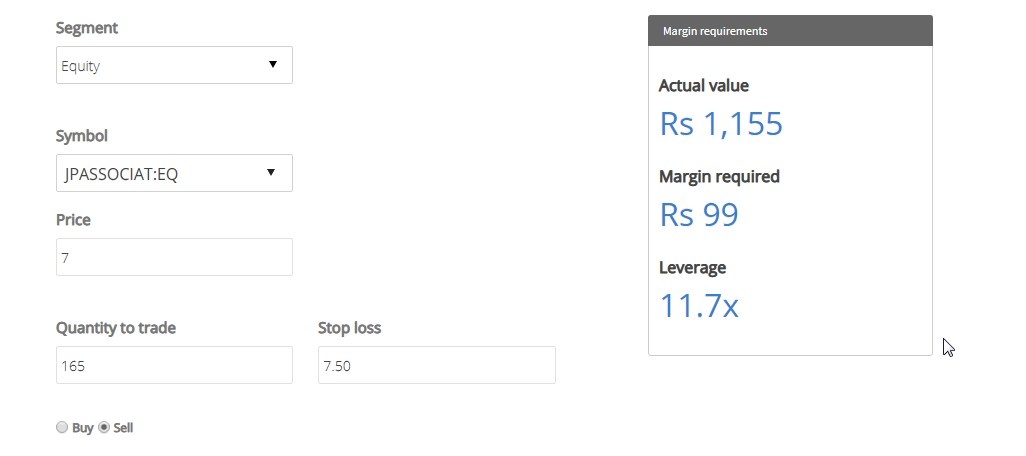This screenshot has width=1026, height=456.
Task: Click the Rs 1,155 actual value figure
Action: pyautogui.click(x=720, y=124)
